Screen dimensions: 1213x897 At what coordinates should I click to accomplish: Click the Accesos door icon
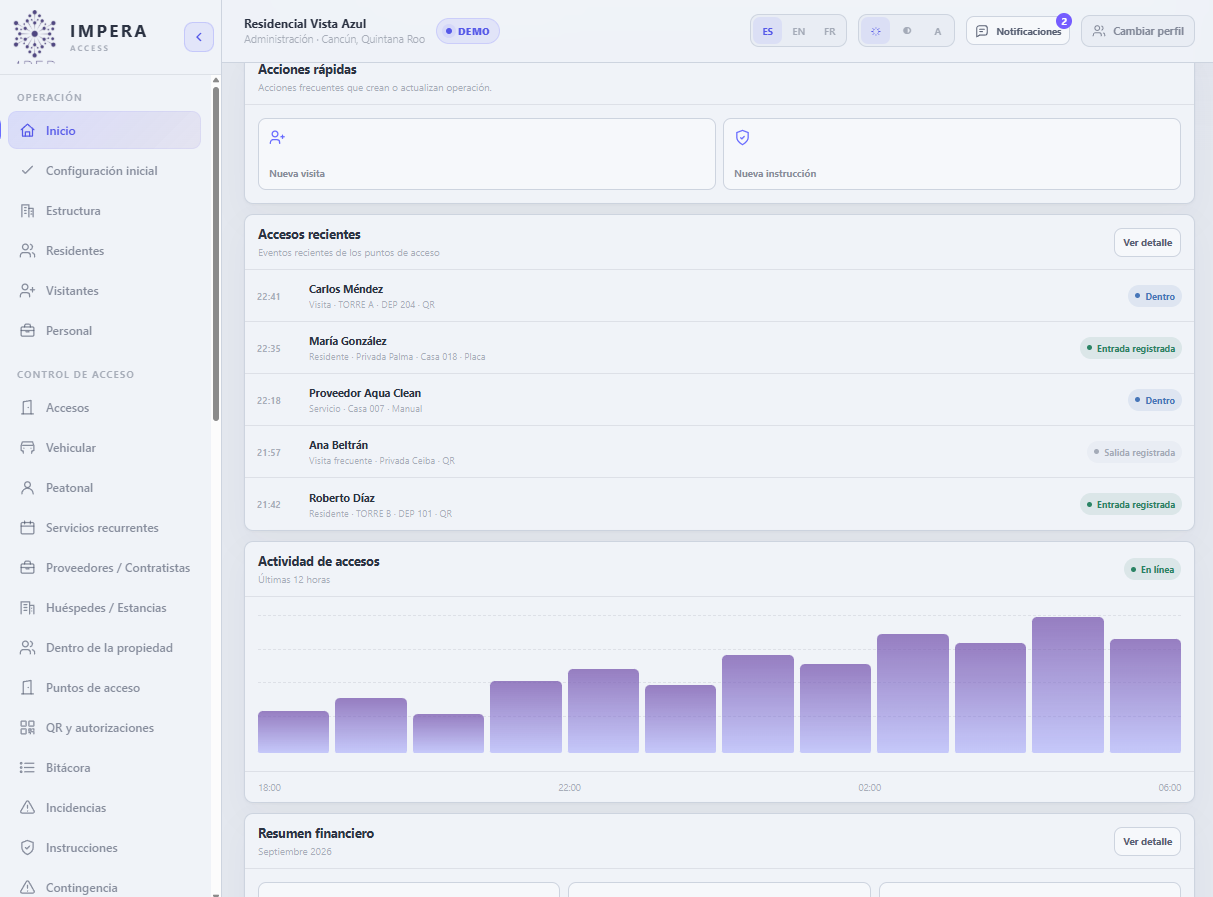(x=28, y=408)
